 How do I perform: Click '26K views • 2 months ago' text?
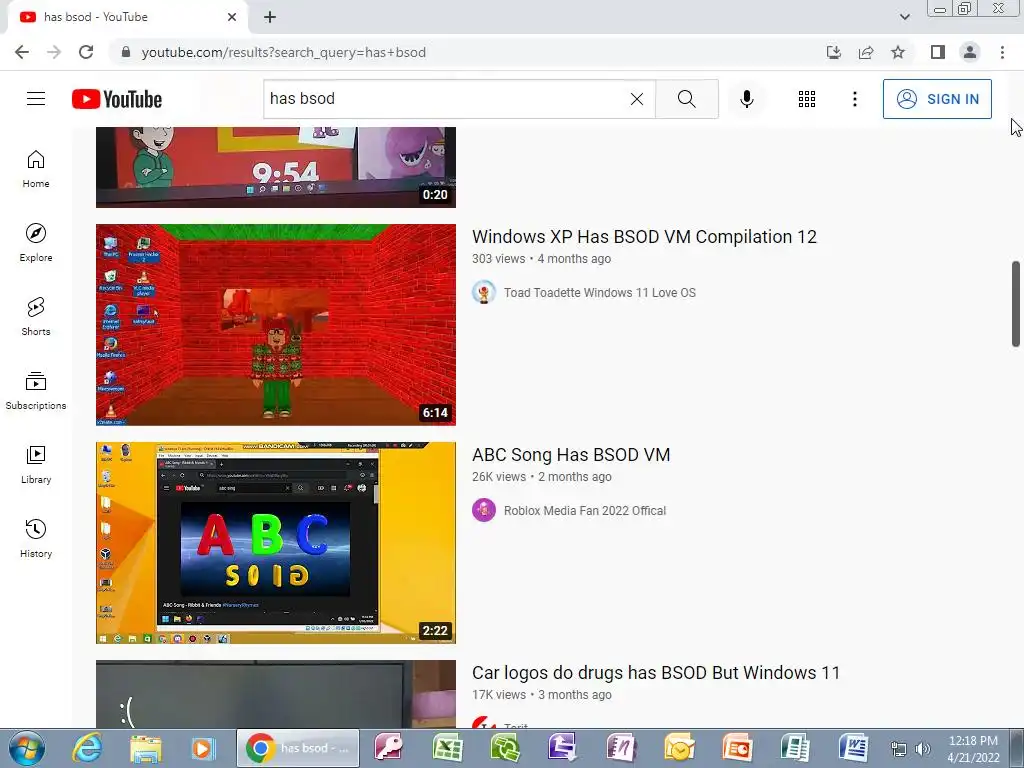click(541, 477)
